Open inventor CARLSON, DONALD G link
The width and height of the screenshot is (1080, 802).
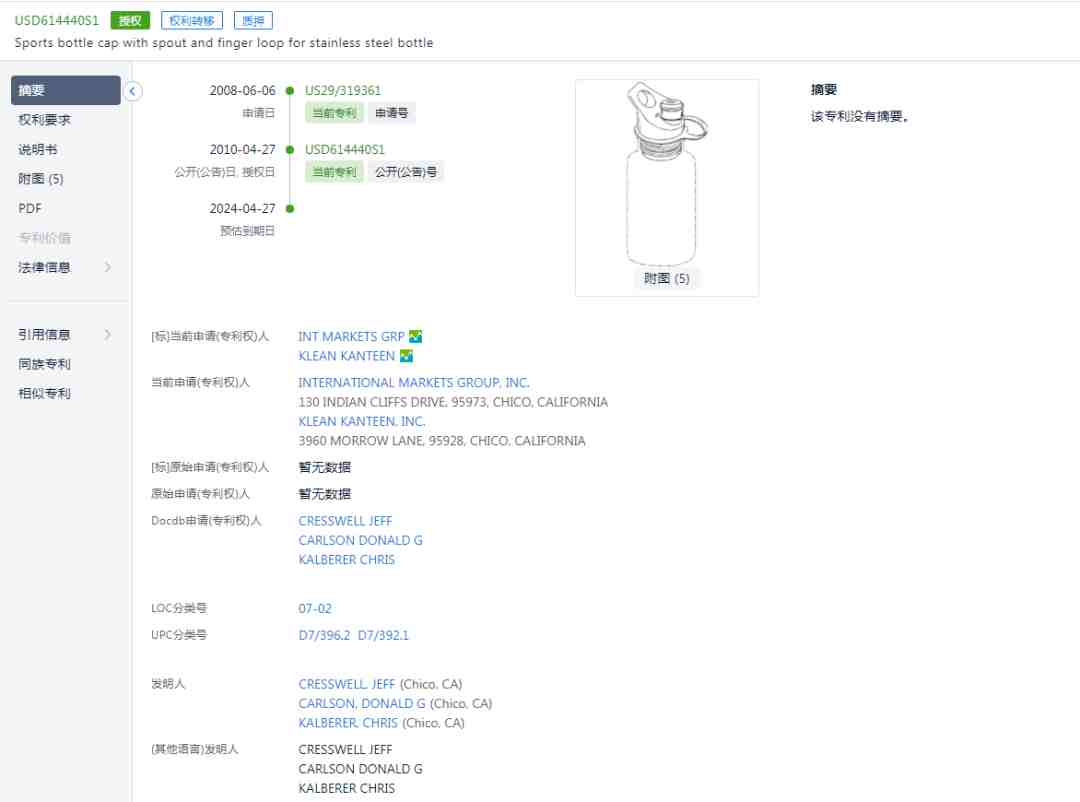click(362, 703)
